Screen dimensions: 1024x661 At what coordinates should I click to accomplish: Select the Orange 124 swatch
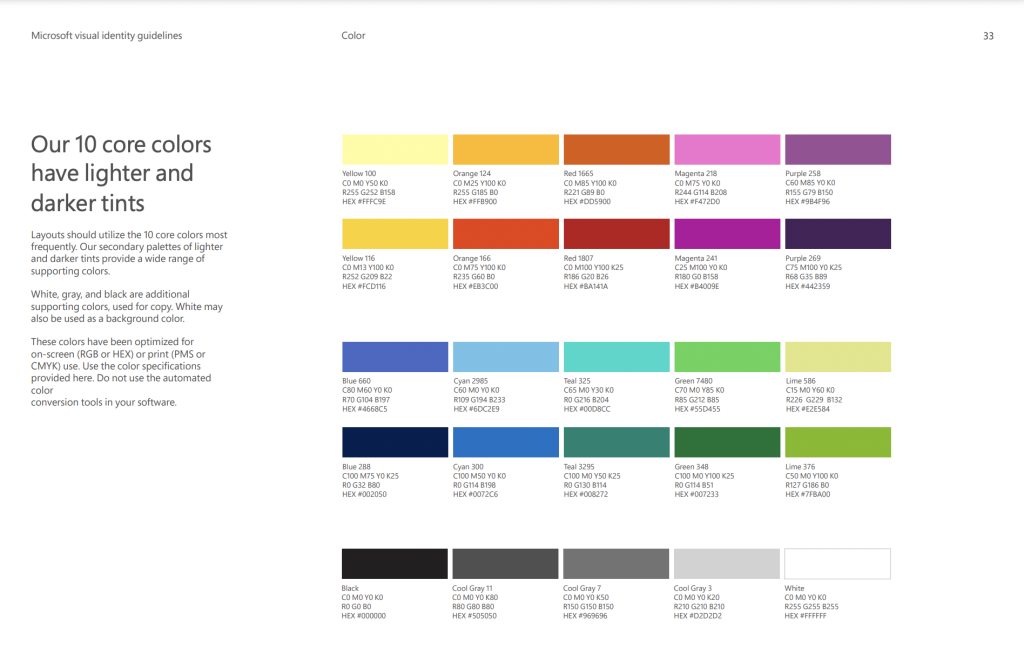[505, 150]
